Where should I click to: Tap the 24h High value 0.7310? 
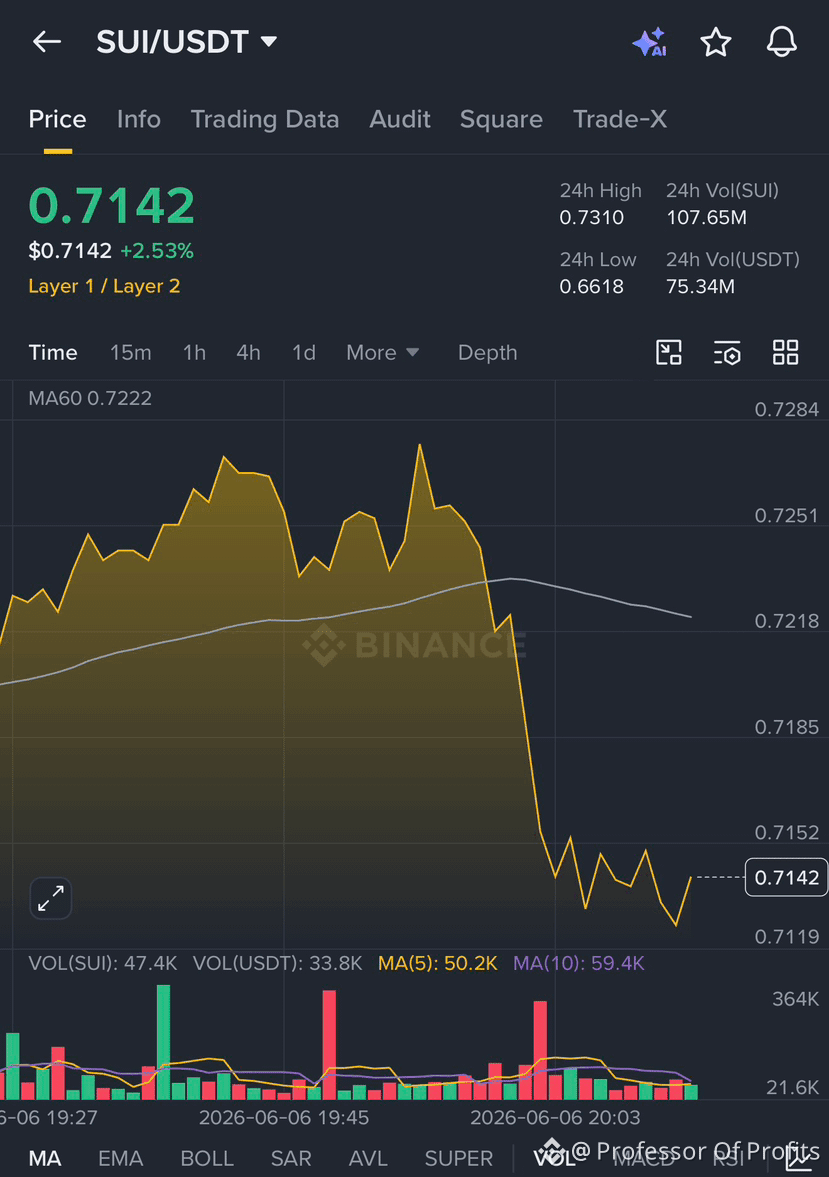(592, 218)
